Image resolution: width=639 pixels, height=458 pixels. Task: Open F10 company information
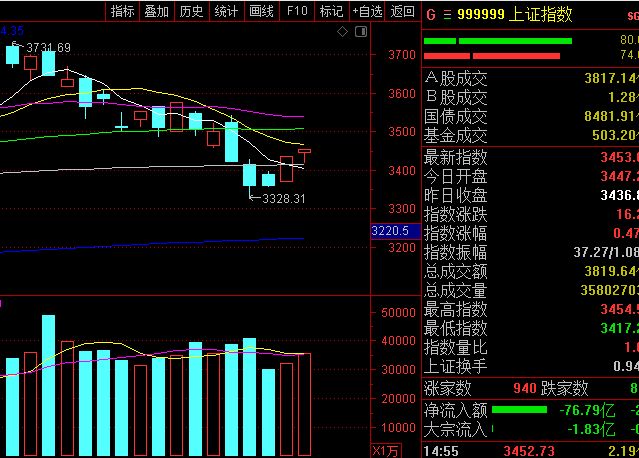point(297,11)
